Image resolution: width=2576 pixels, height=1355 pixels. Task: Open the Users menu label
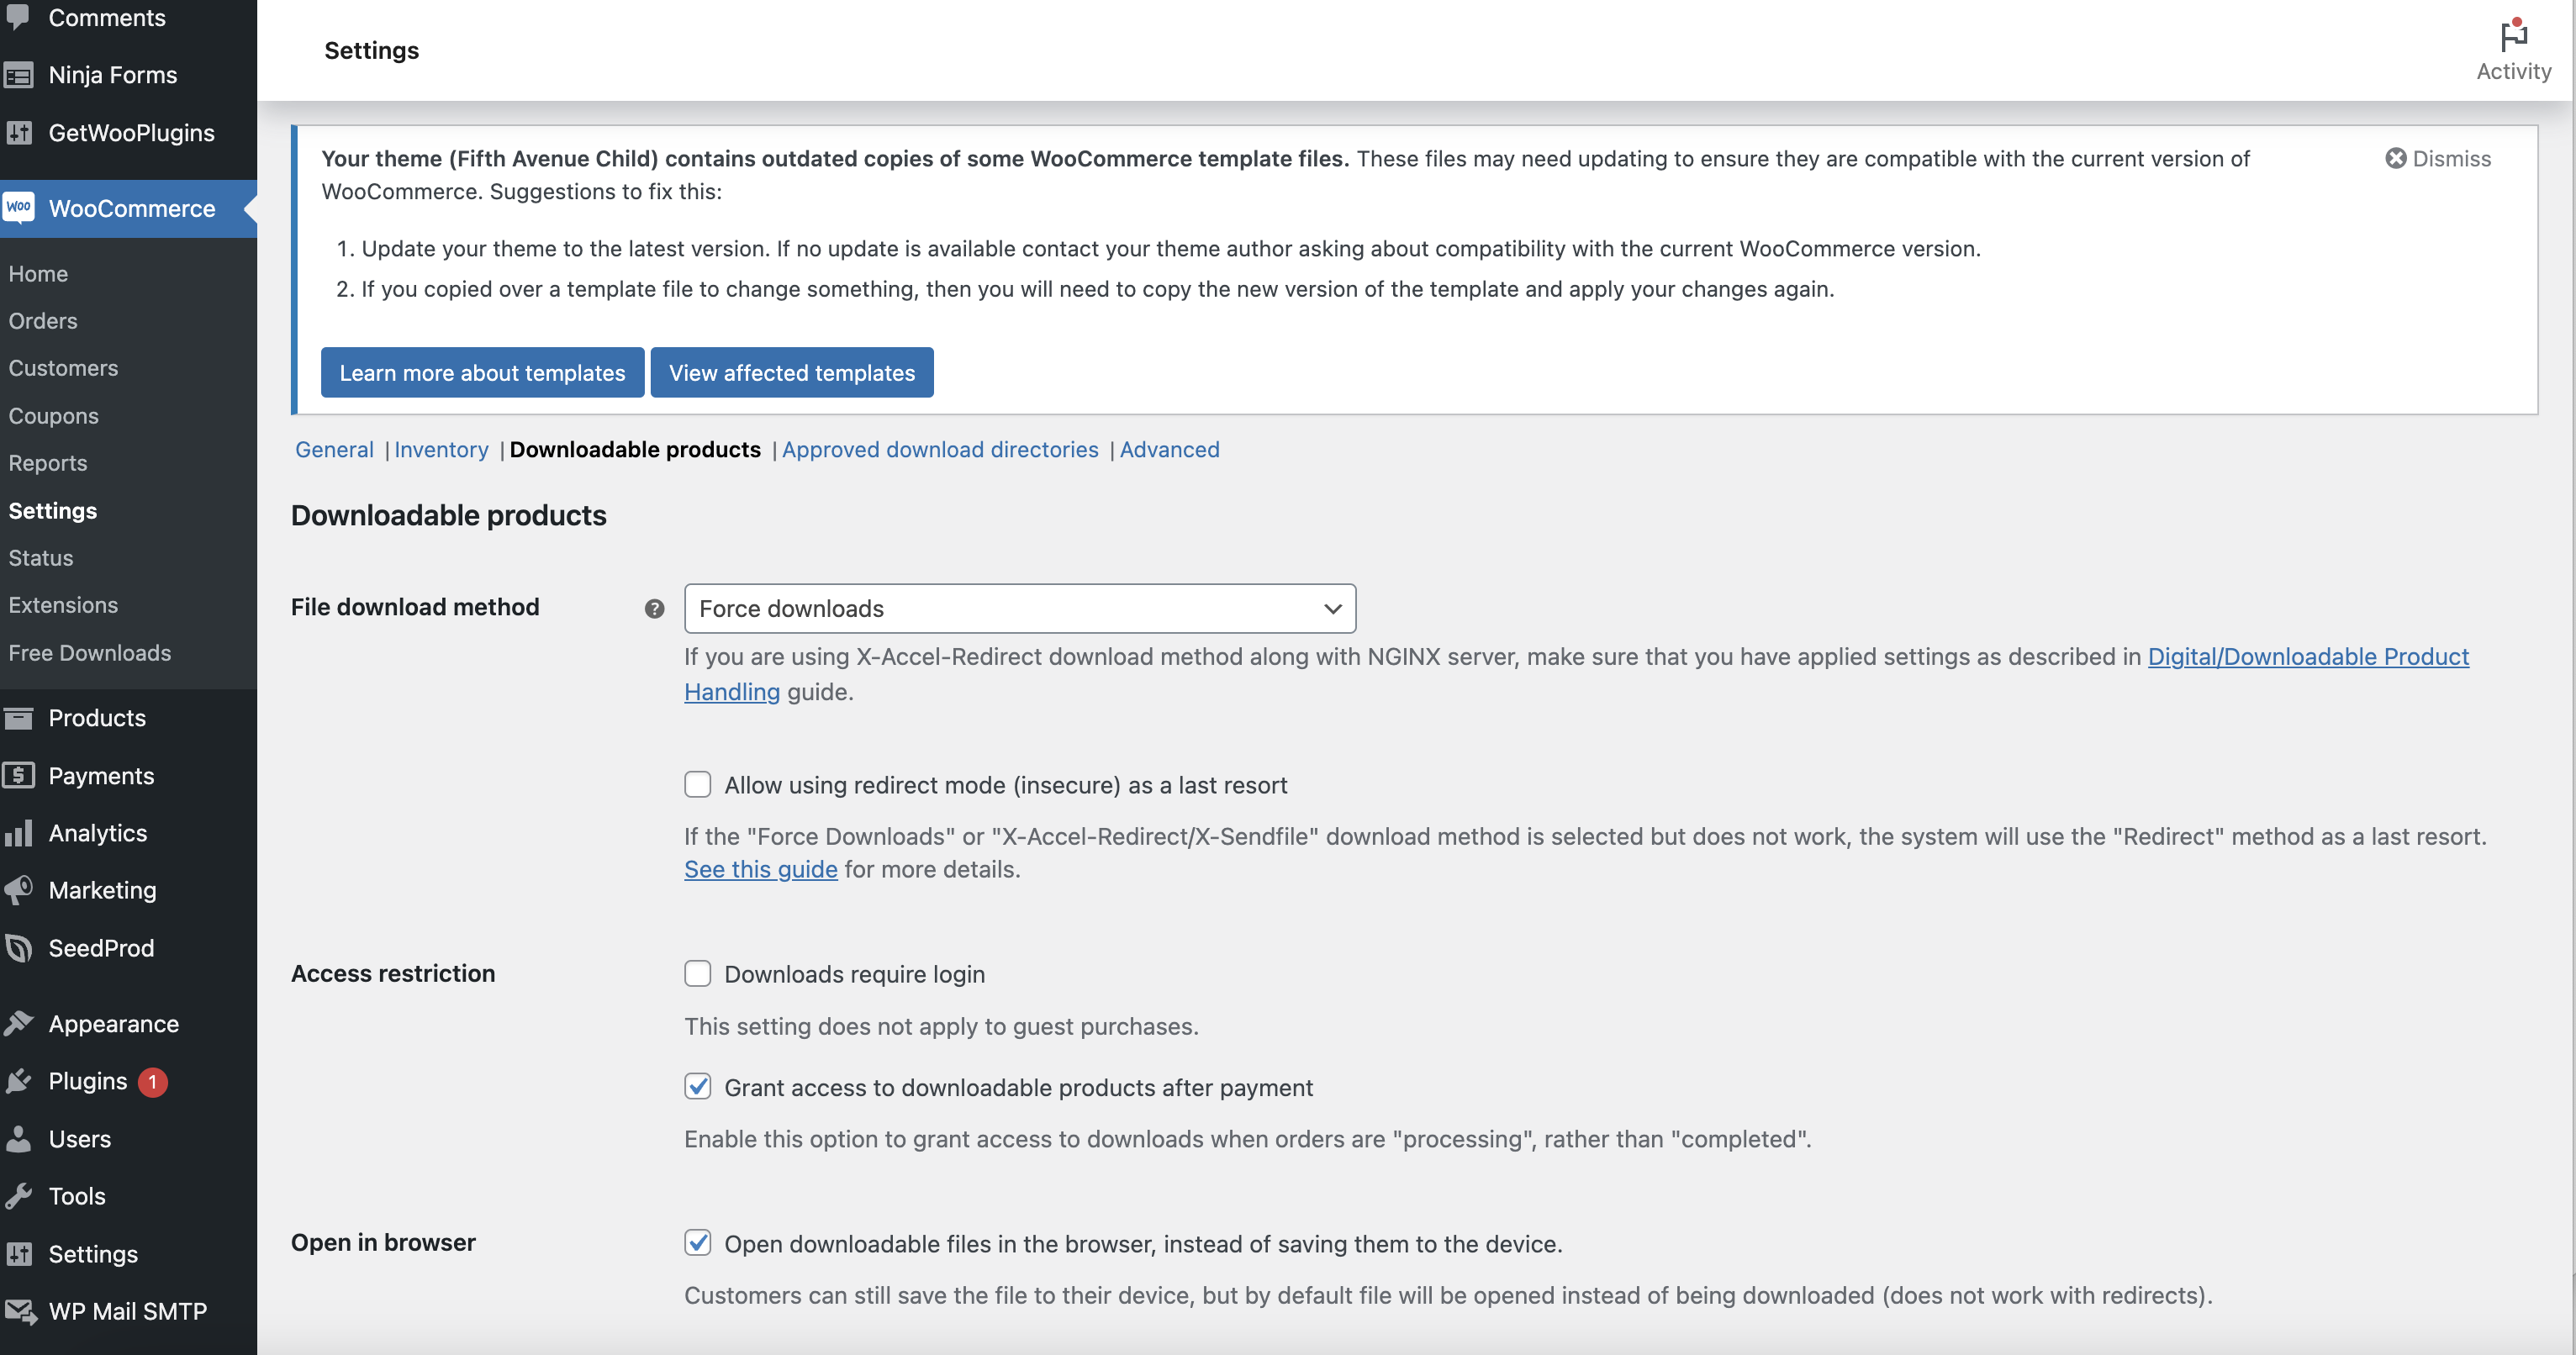(80, 1139)
